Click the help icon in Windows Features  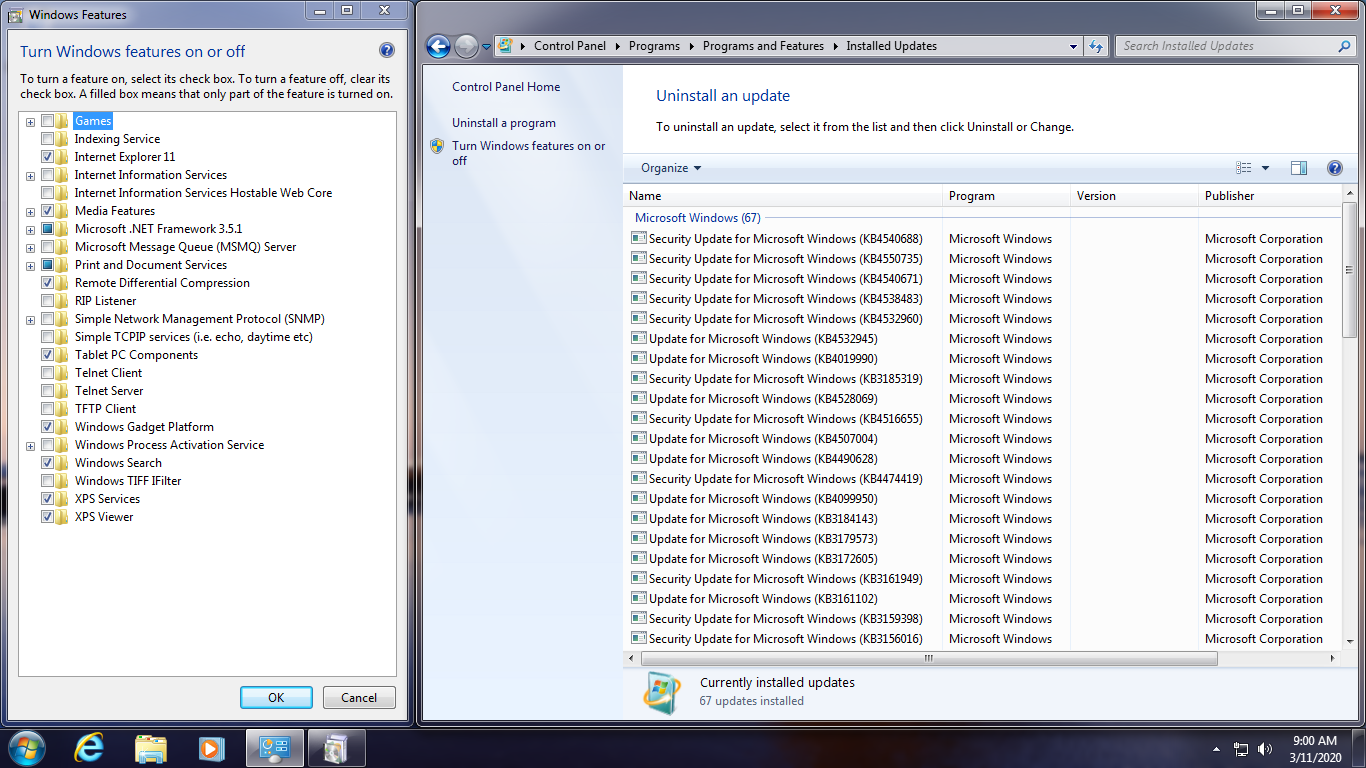point(387,51)
